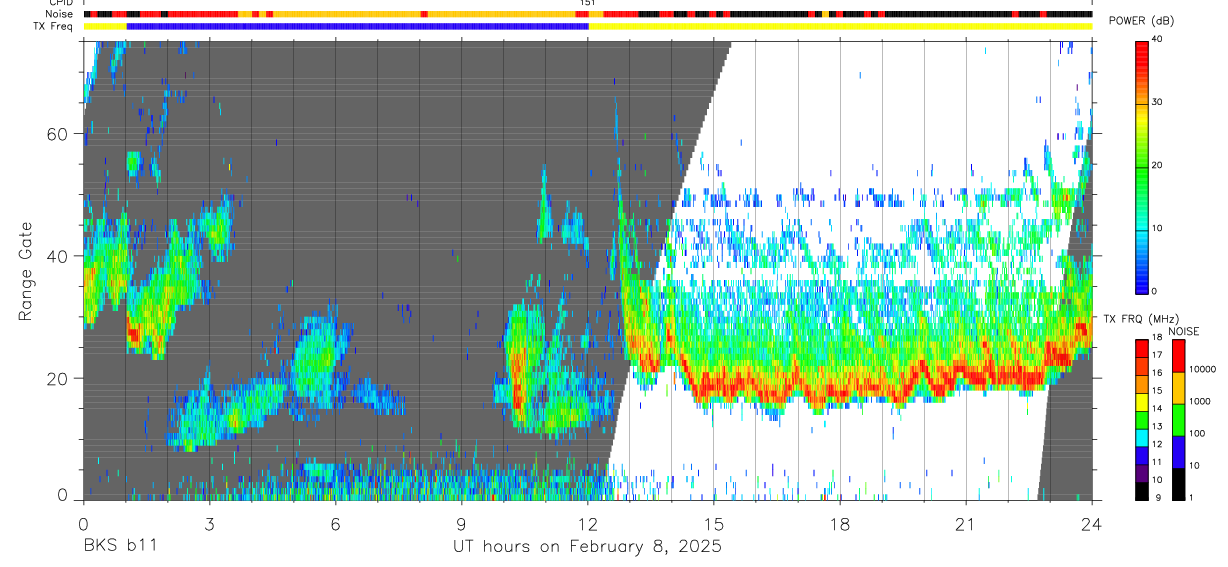The width and height of the screenshot is (1228, 567).
Task: Click the 'NOISE' legend title
Action: pyautogui.click(x=1185, y=331)
